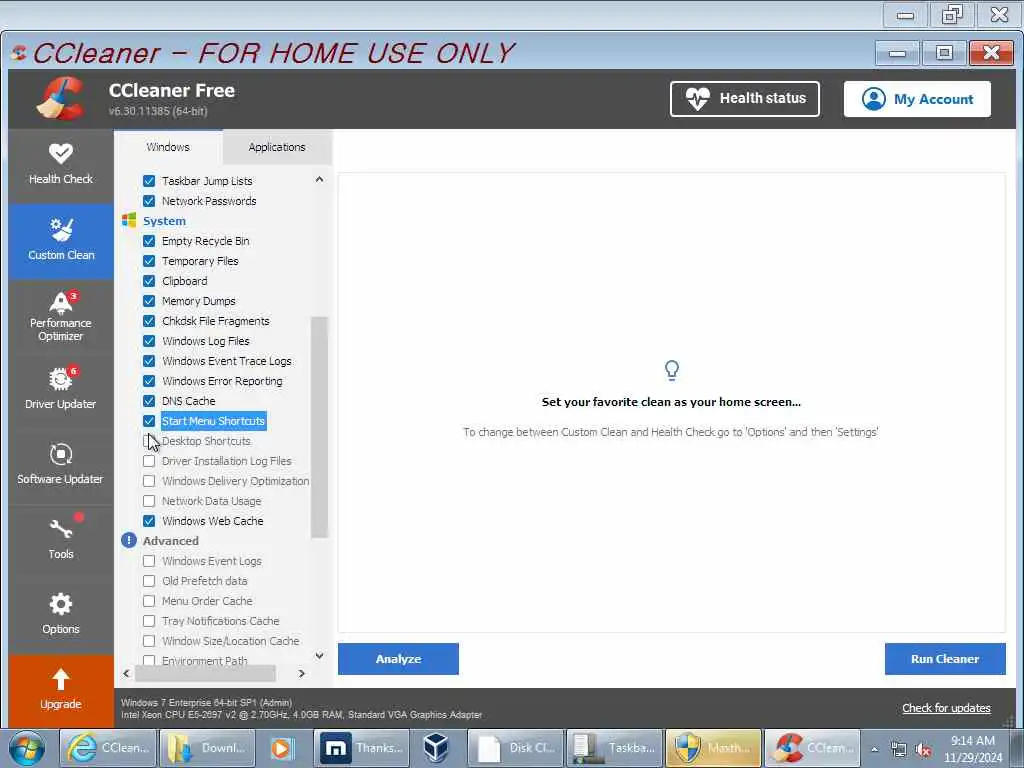Image resolution: width=1024 pixels, height=768 pixels.
Task: Click the muted volume tray icon
Action: pos(923,750)
